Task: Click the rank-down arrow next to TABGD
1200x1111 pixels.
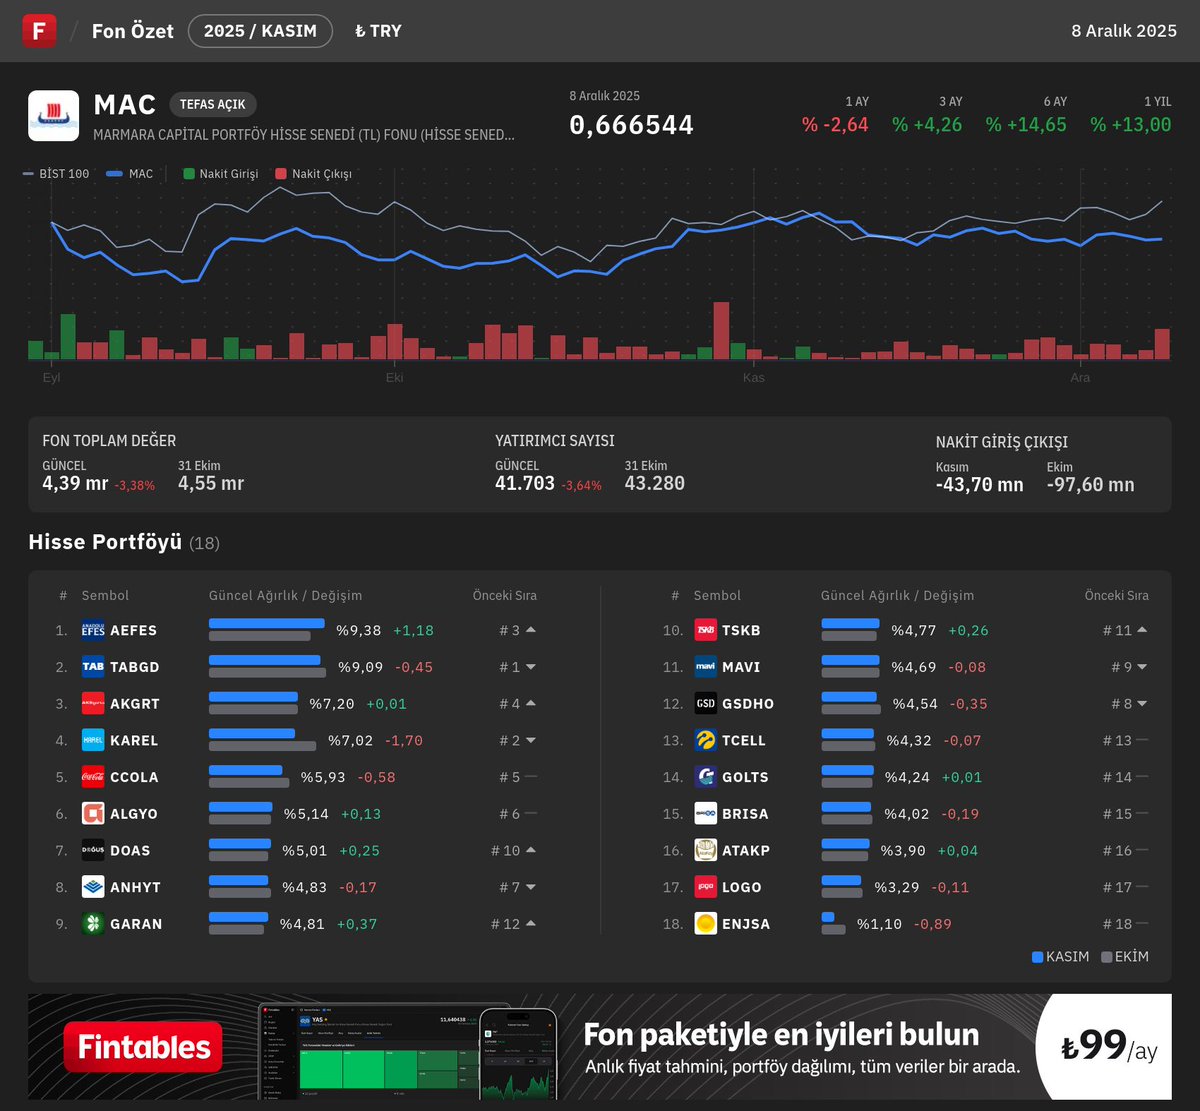Action: 533,667
